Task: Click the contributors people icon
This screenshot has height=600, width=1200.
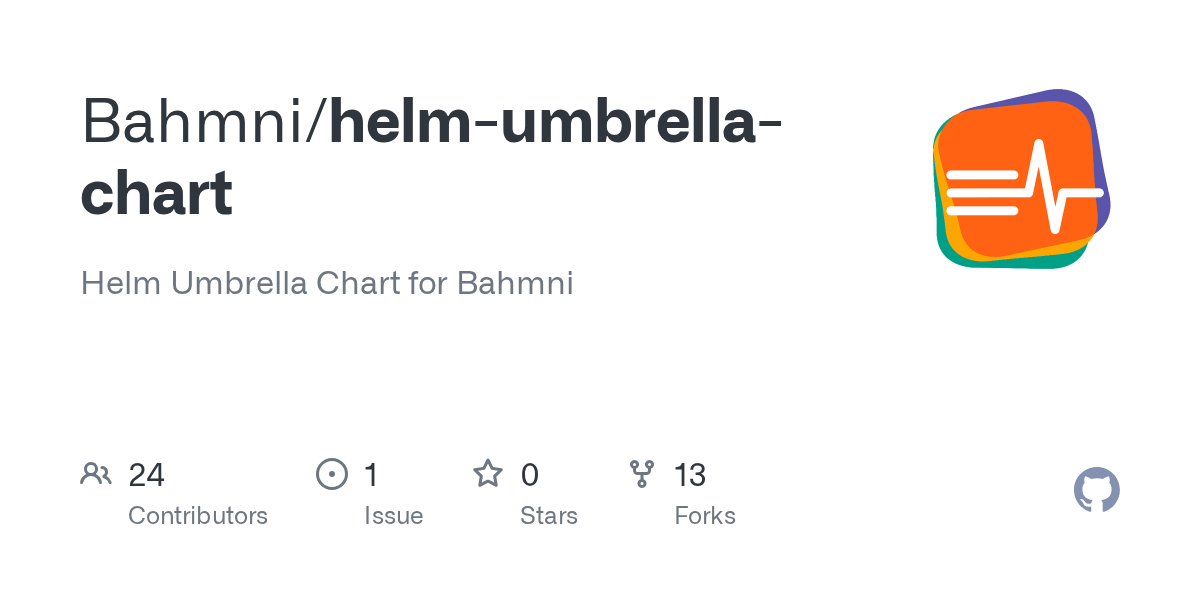Action: click(96, 474)
